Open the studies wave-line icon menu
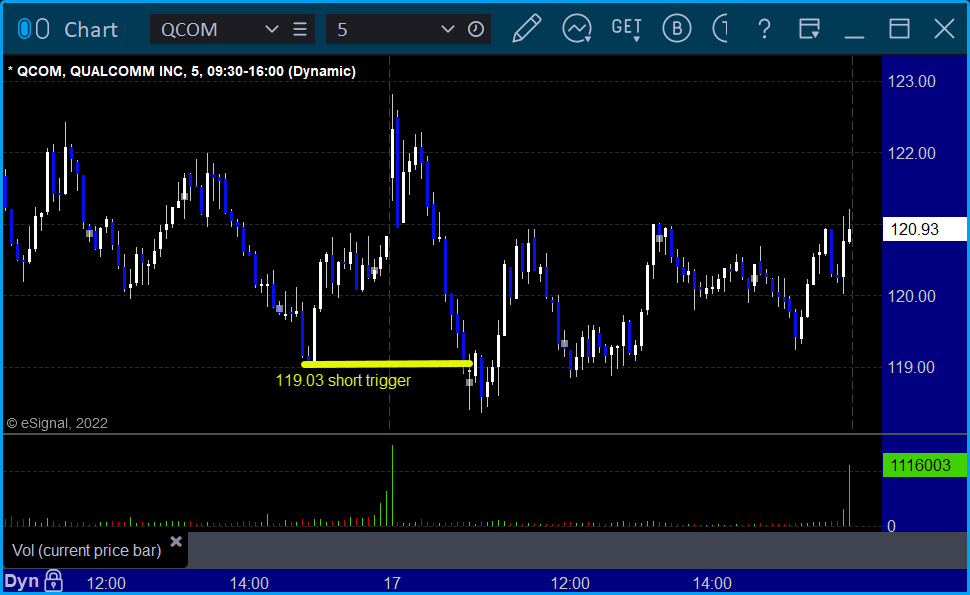This screenshot has width=970, height=595. pyautogui.click(x=577, y=29)
